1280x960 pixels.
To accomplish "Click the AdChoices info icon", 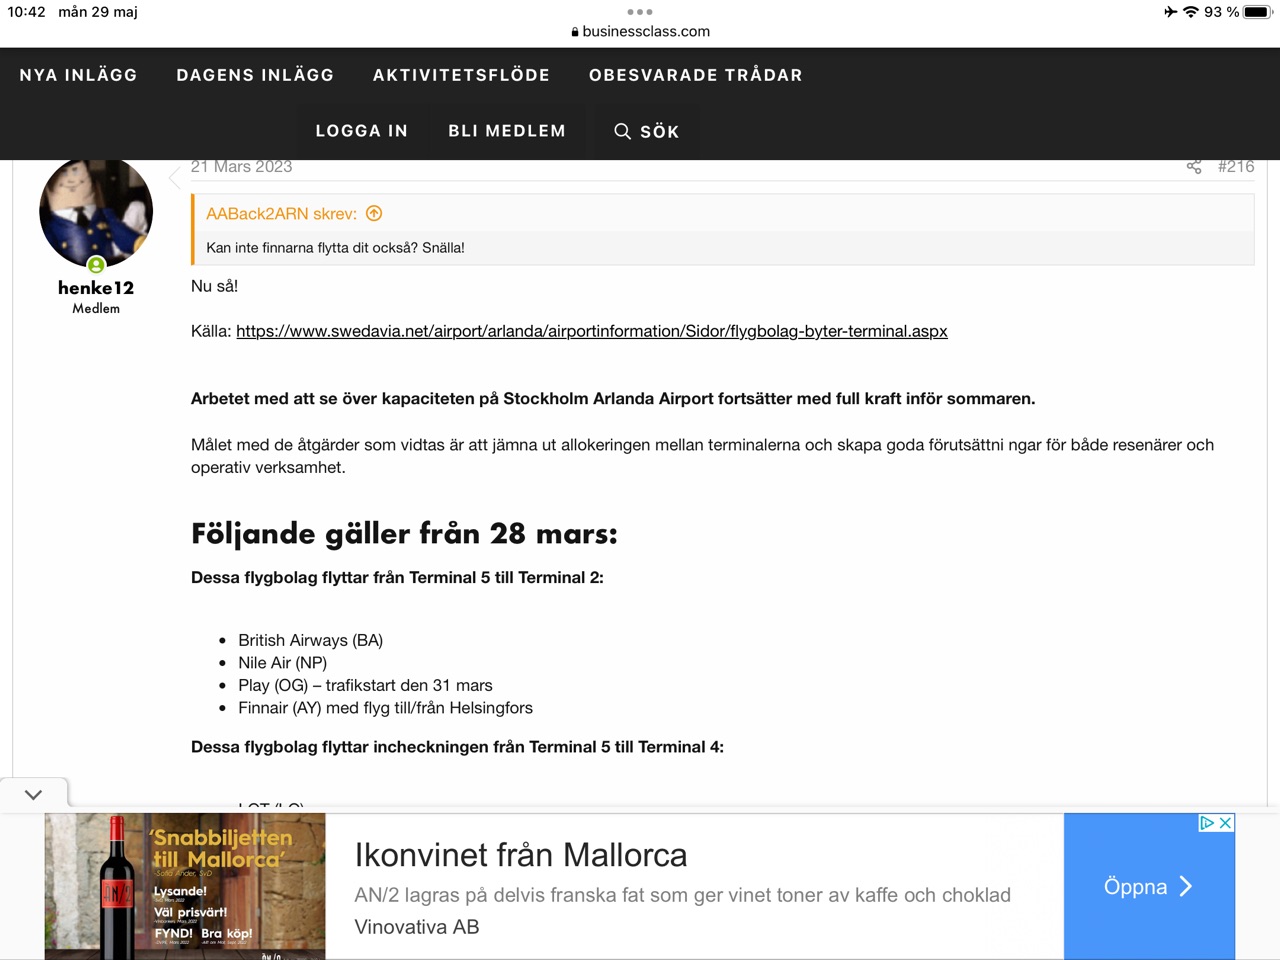I will 1207,823.
